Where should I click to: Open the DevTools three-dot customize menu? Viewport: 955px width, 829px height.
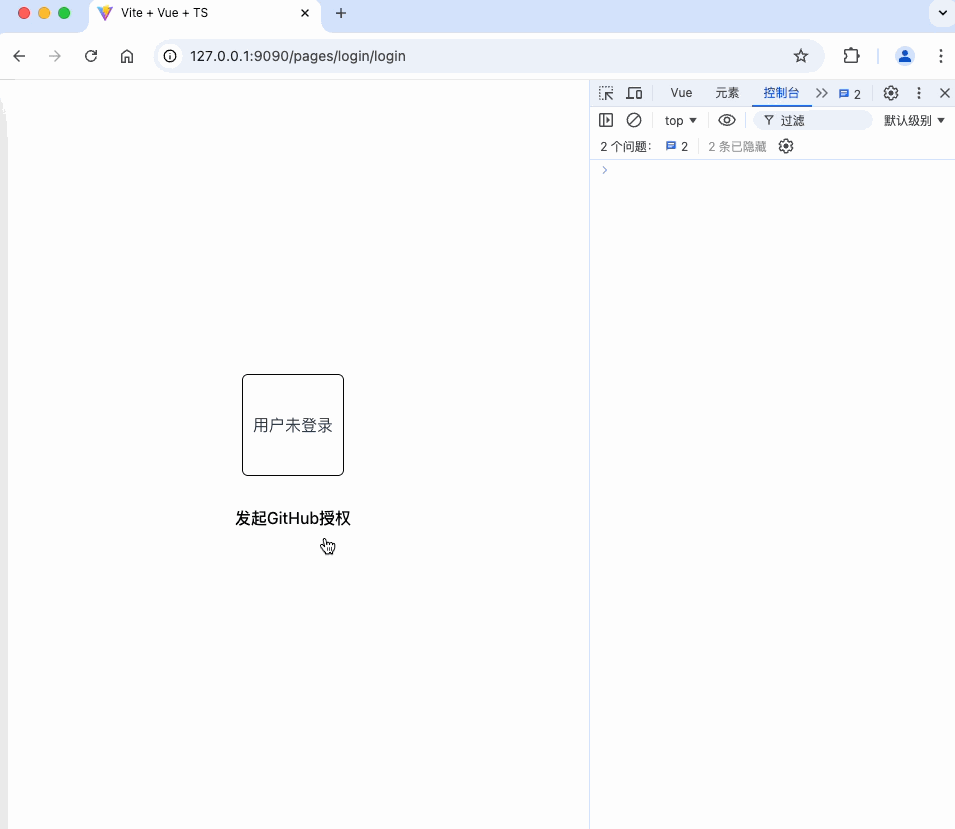pos(918,93)
